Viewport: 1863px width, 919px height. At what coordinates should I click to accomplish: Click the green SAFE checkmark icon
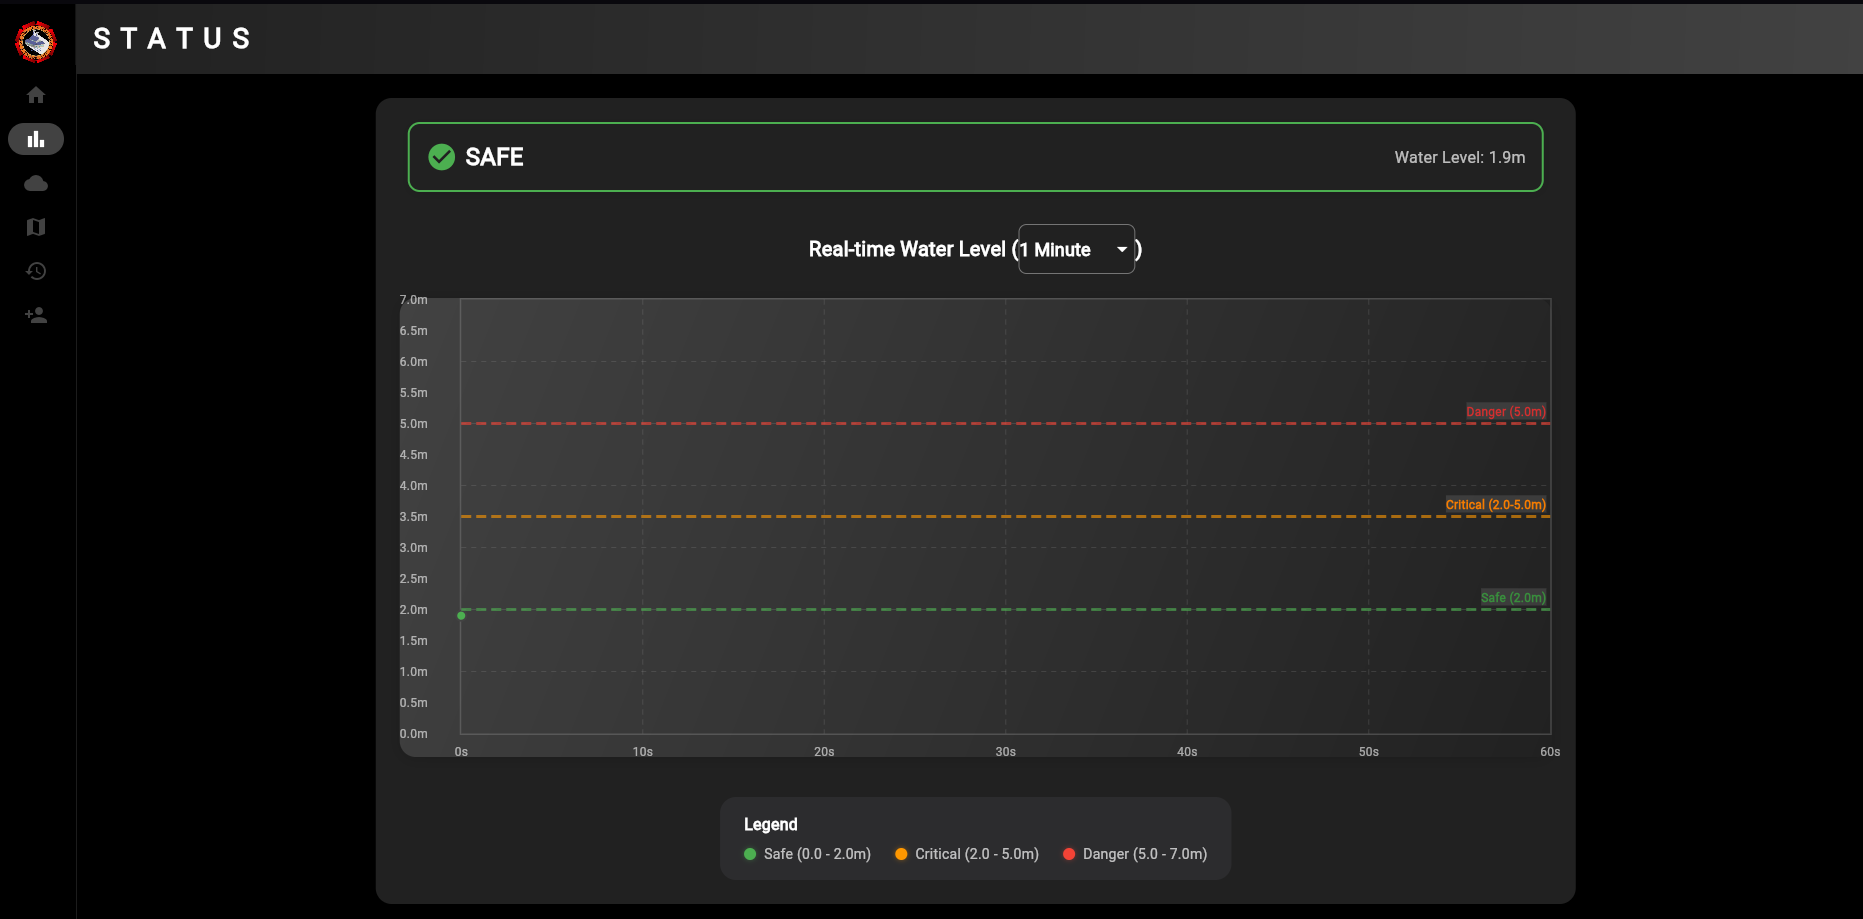(x=441, y=157)
